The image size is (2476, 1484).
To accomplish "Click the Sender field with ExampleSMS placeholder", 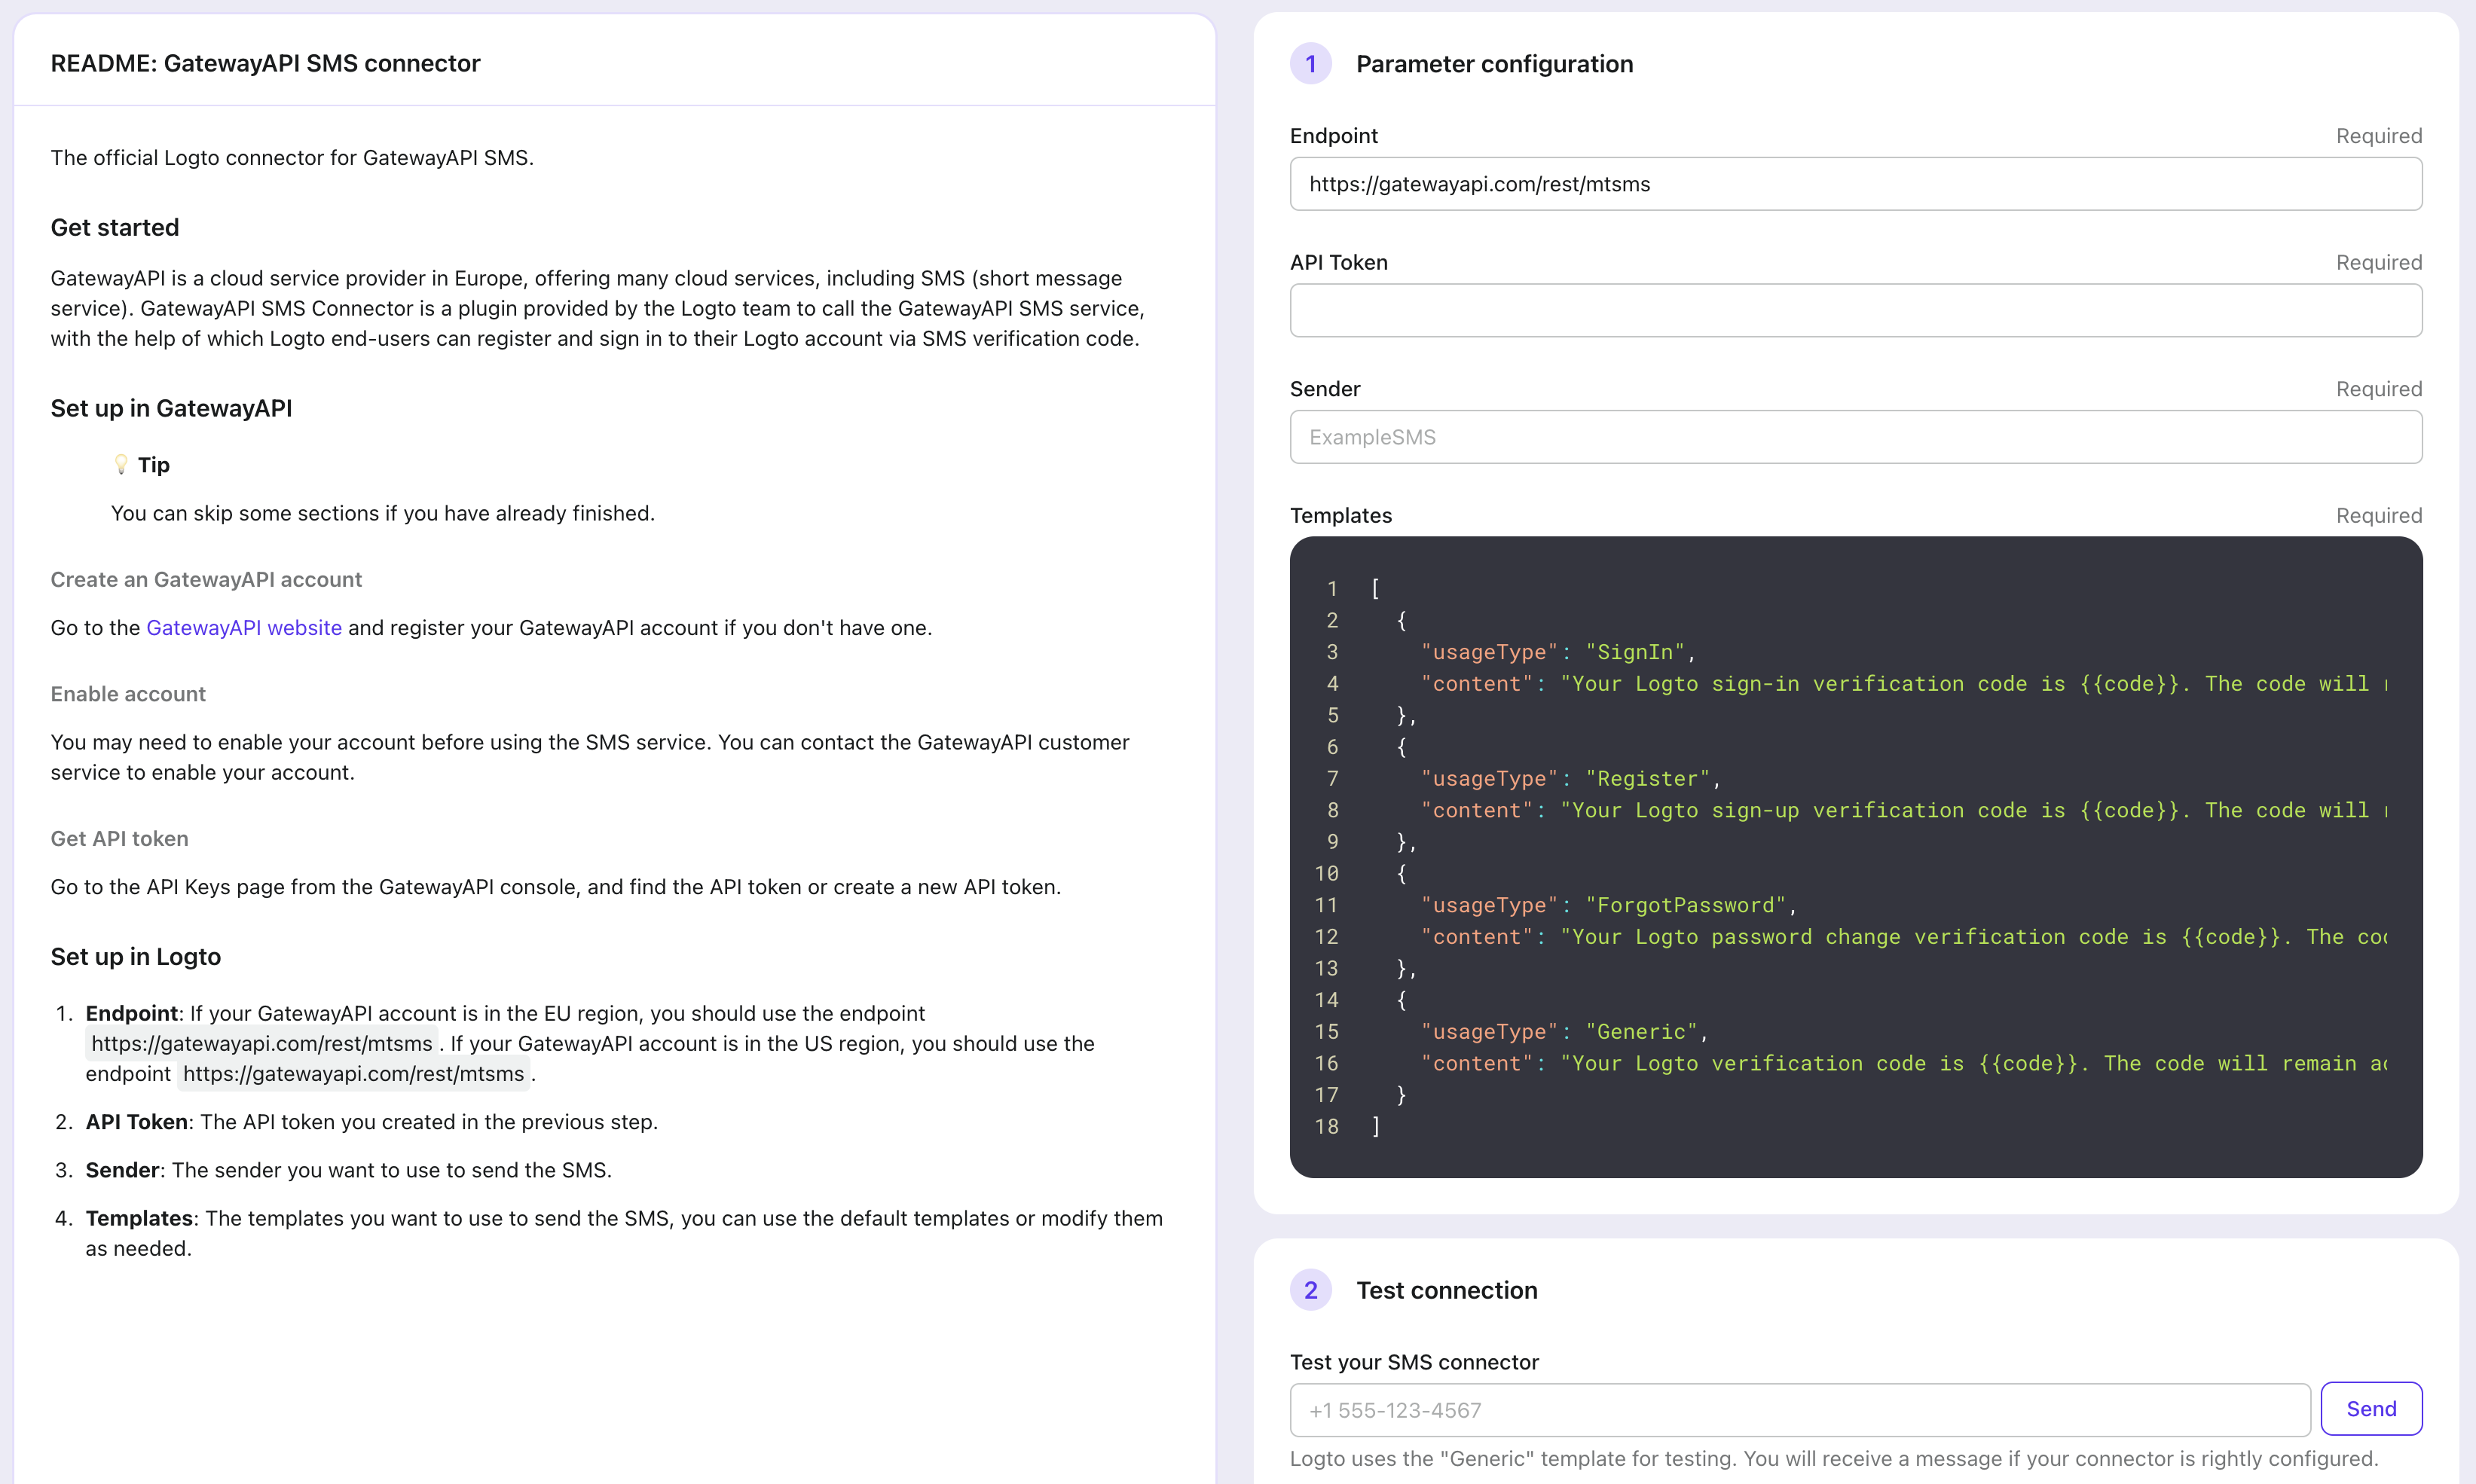I will pos(1855,437).
